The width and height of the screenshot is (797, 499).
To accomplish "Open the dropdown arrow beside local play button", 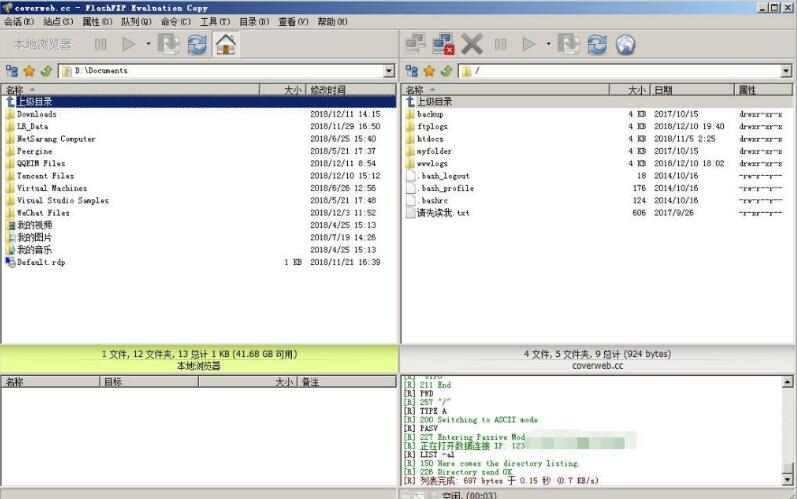I will [x=148, y=44].
